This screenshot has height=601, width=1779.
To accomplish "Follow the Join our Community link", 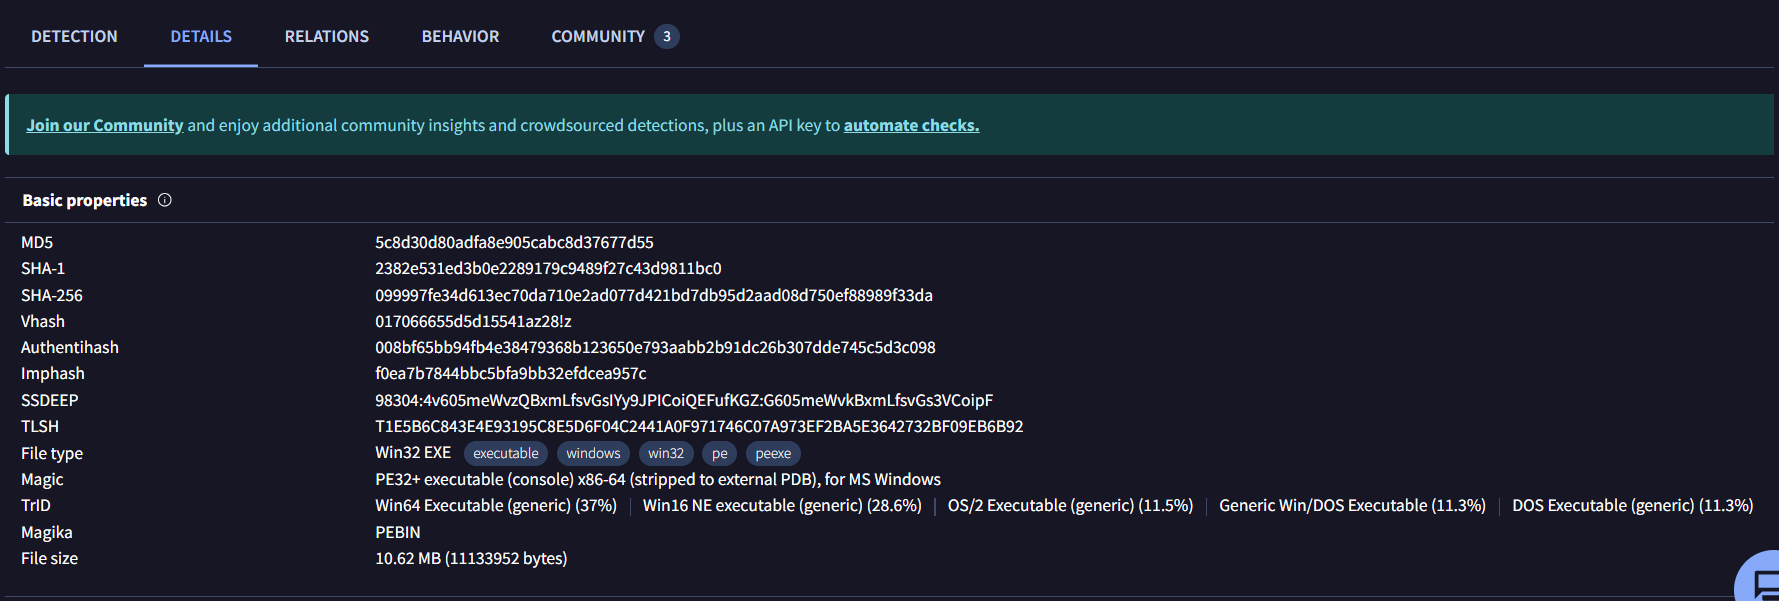I will 105,125.
